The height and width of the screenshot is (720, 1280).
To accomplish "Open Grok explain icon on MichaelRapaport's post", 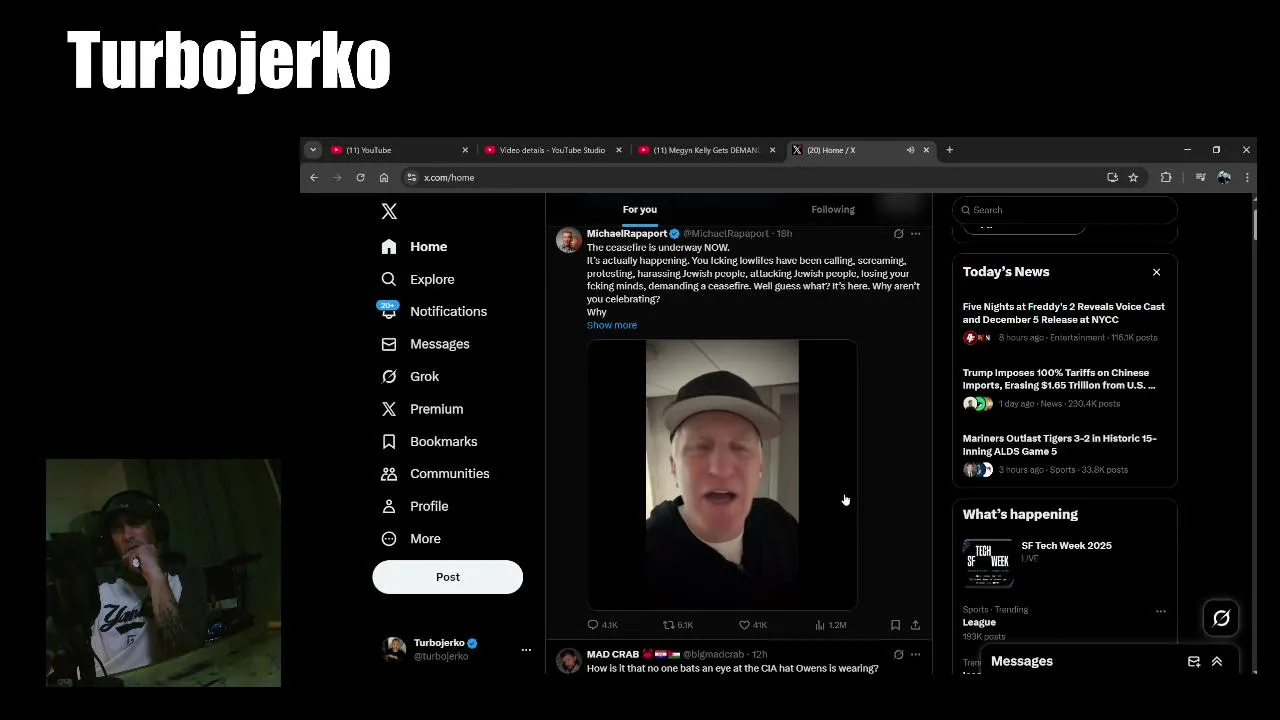I will [x=898, y=234].
